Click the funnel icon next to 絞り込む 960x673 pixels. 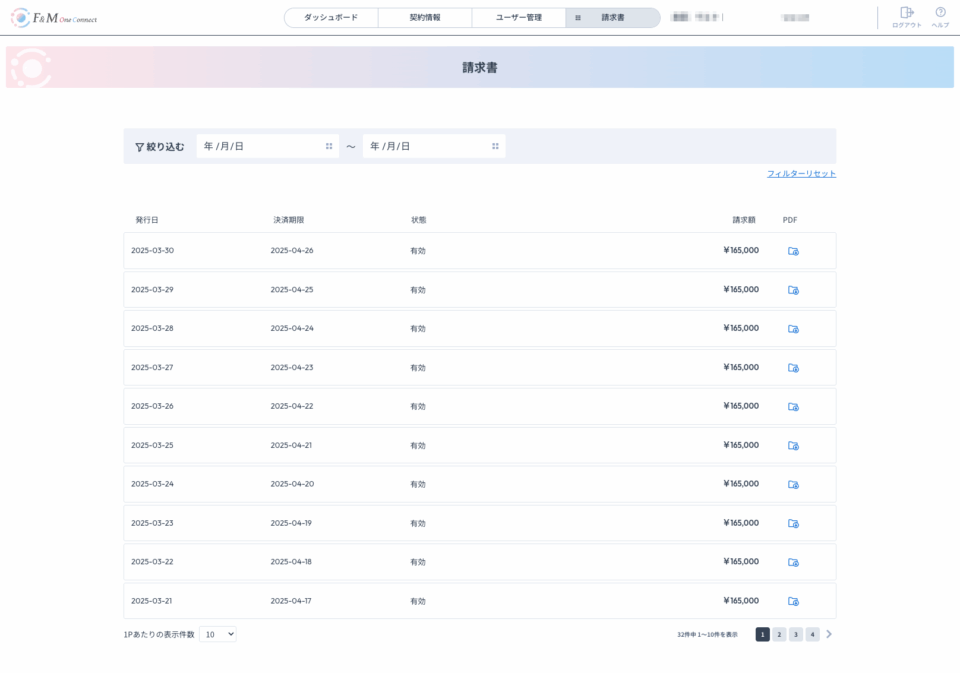(139, 145)
